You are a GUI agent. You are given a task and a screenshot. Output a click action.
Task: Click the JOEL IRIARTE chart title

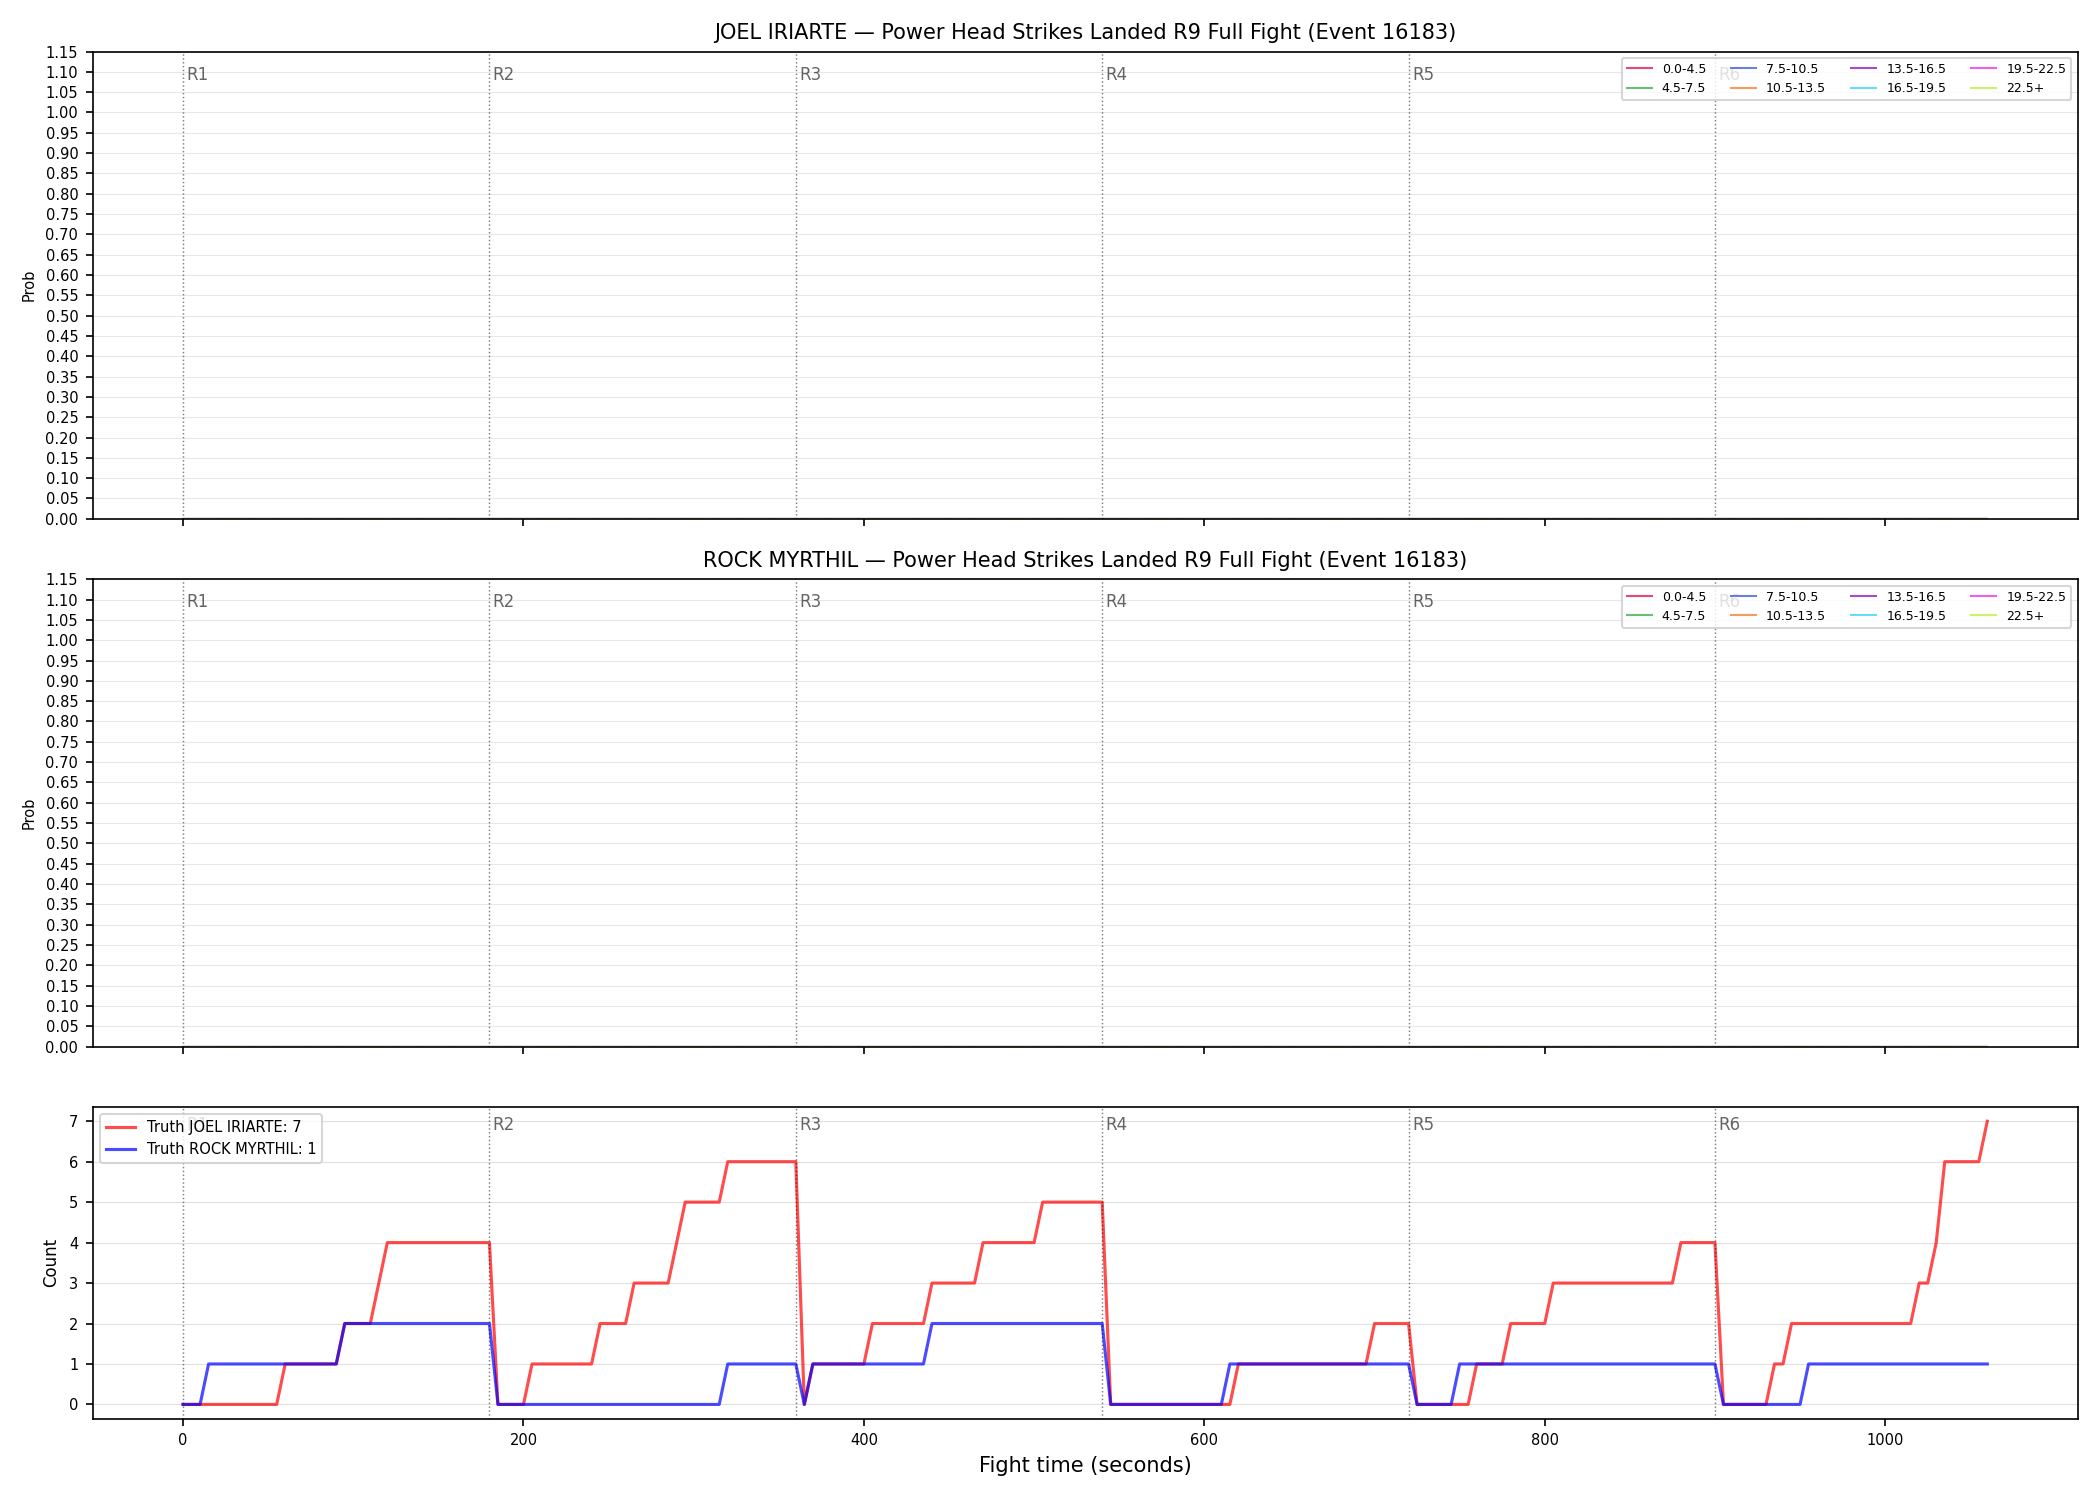(1085, 32)
